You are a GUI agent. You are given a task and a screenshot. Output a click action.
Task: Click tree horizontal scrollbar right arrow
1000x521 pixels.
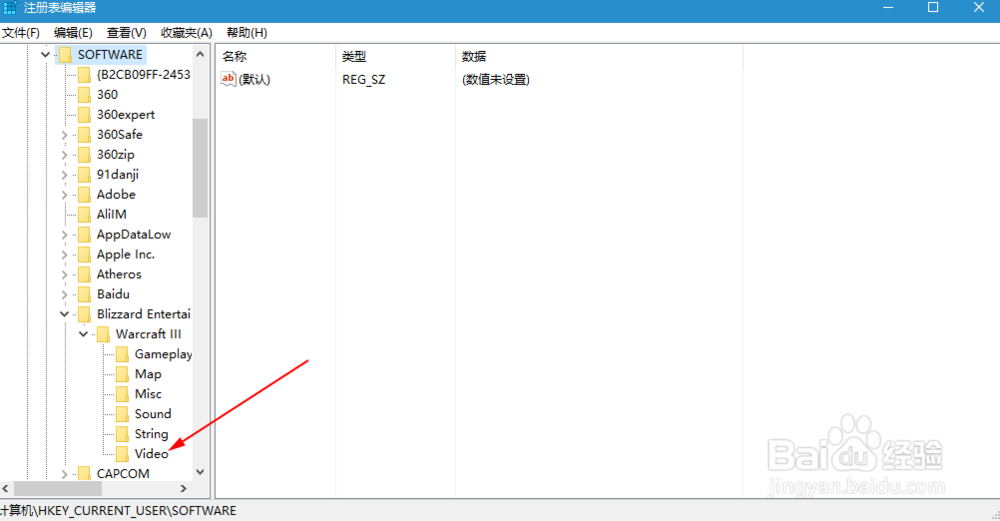tap(184, 488)
